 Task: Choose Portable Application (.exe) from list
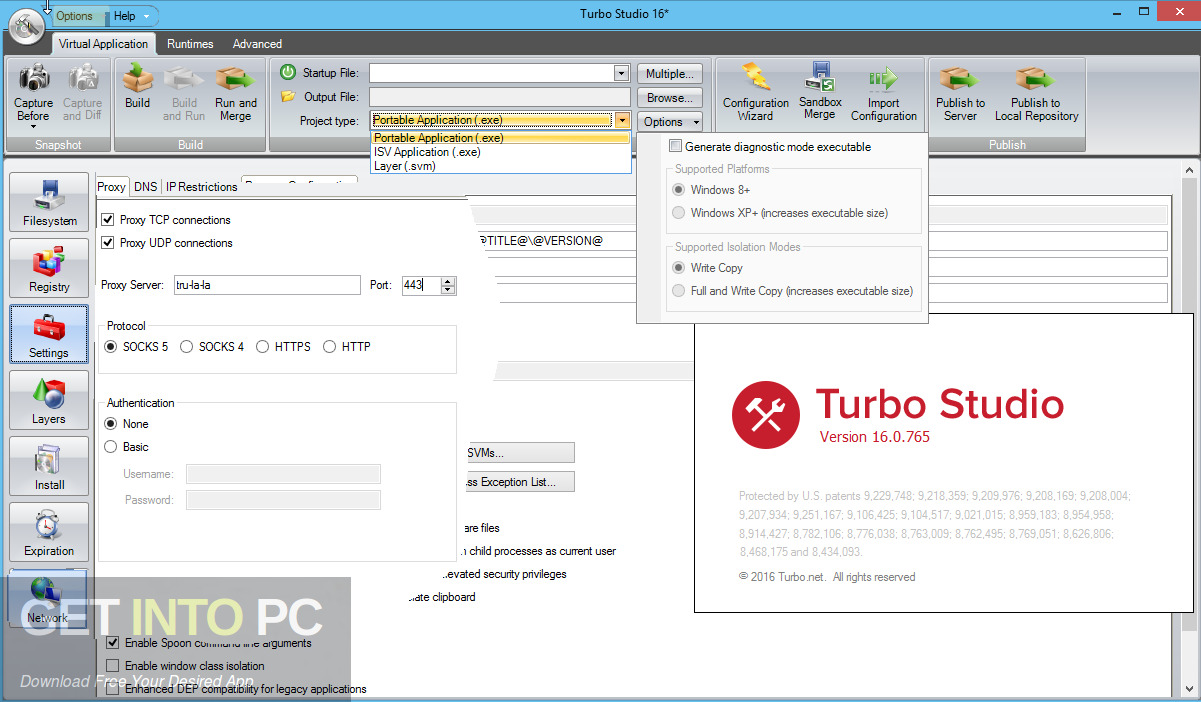500,138
